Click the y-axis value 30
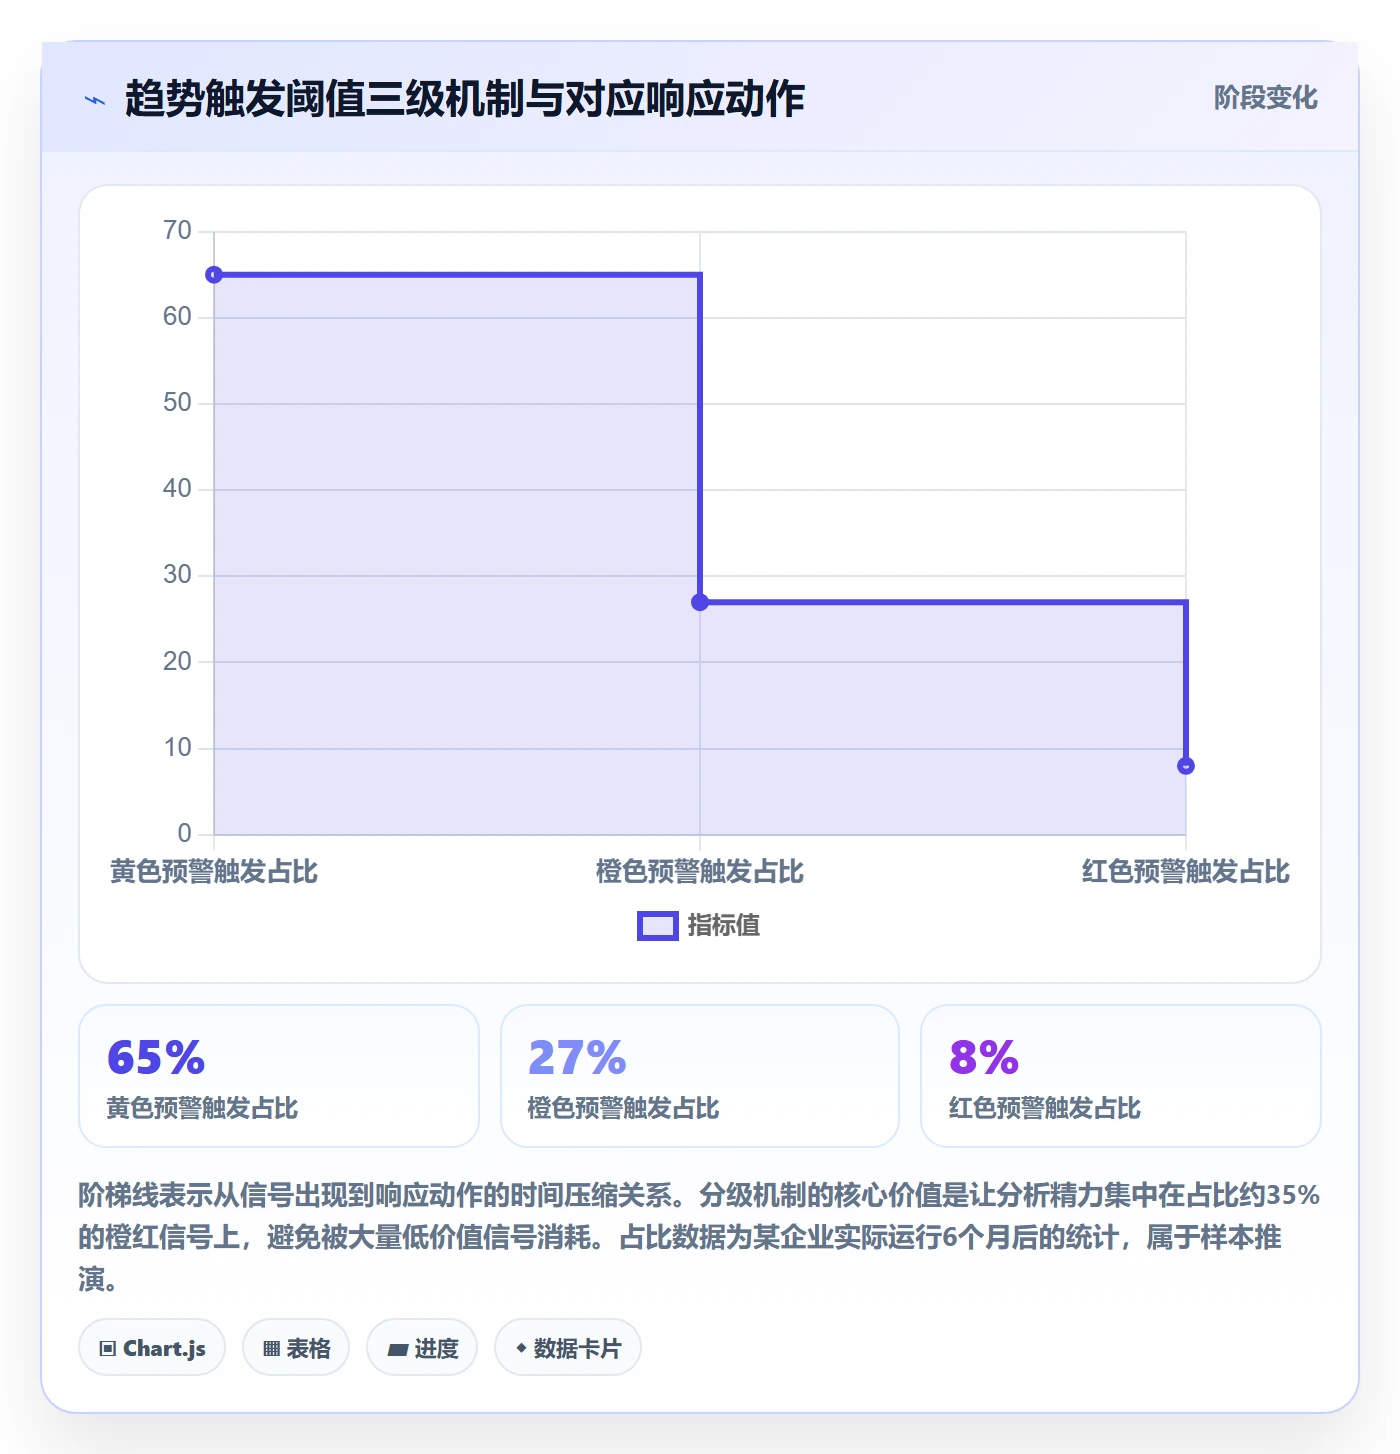The image size is (1400, 1454). tap(177, 575)
